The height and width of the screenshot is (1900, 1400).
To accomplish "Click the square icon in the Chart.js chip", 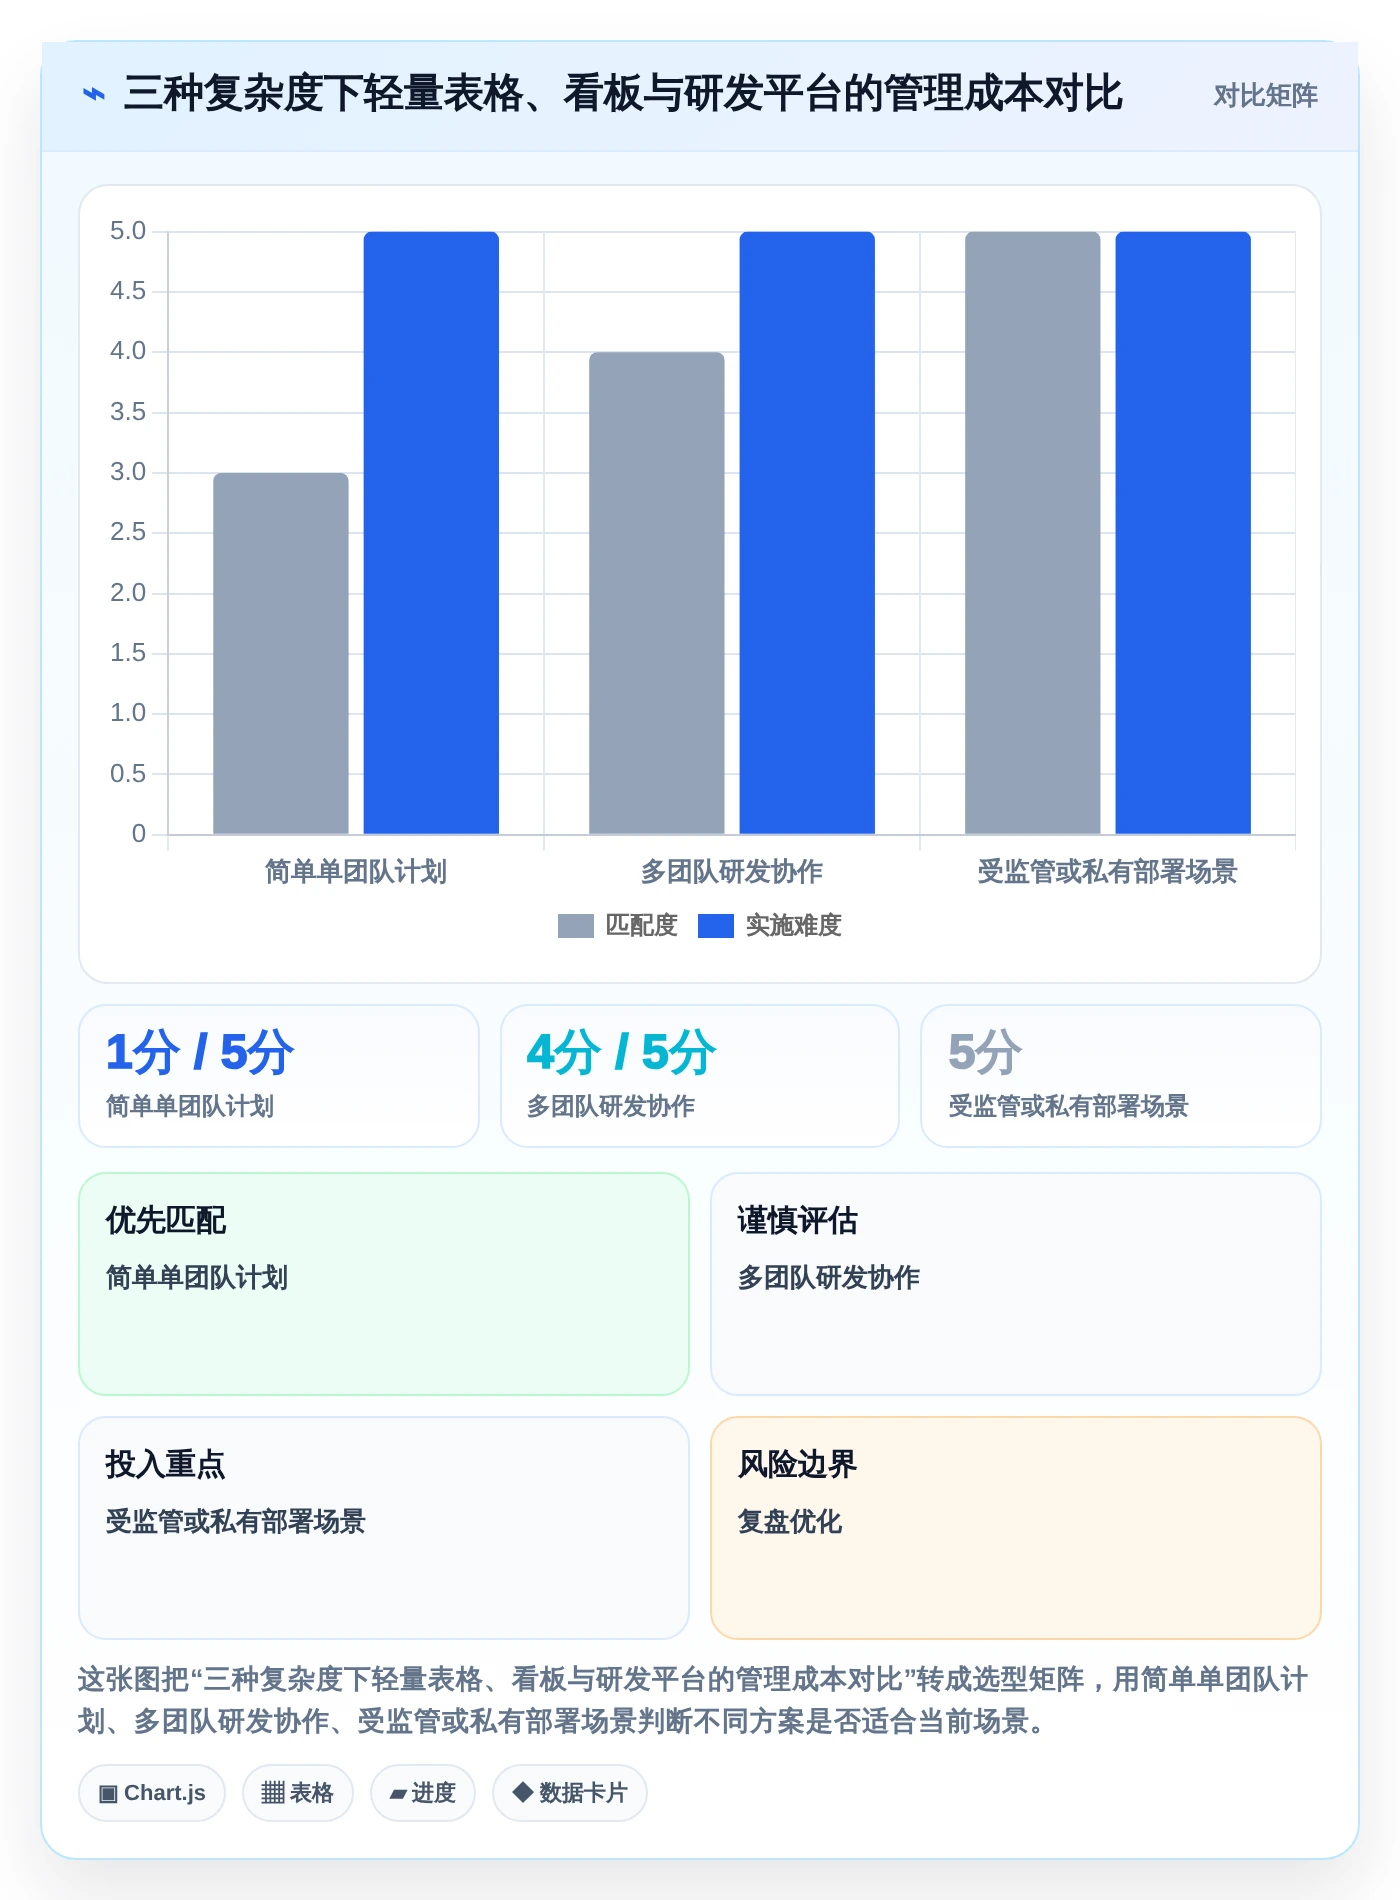I will 108,1794.
